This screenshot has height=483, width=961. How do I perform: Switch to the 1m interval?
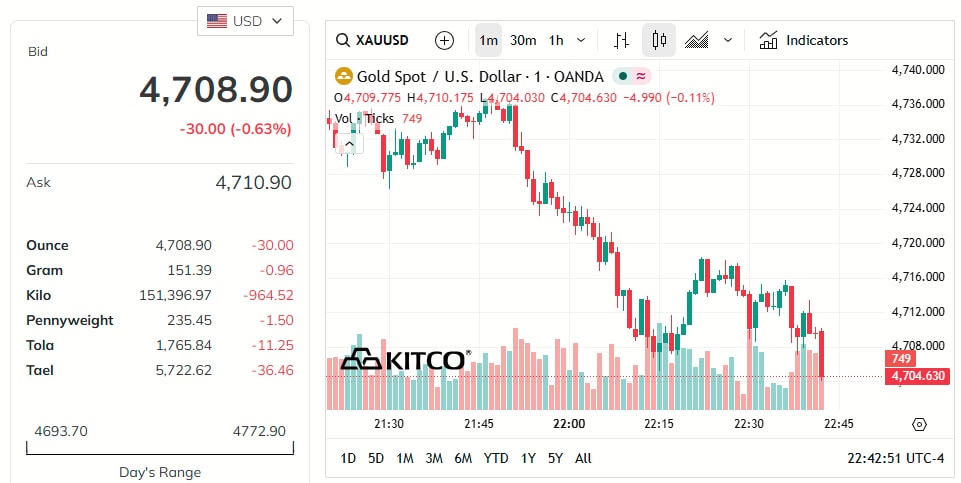coord(488,41)
